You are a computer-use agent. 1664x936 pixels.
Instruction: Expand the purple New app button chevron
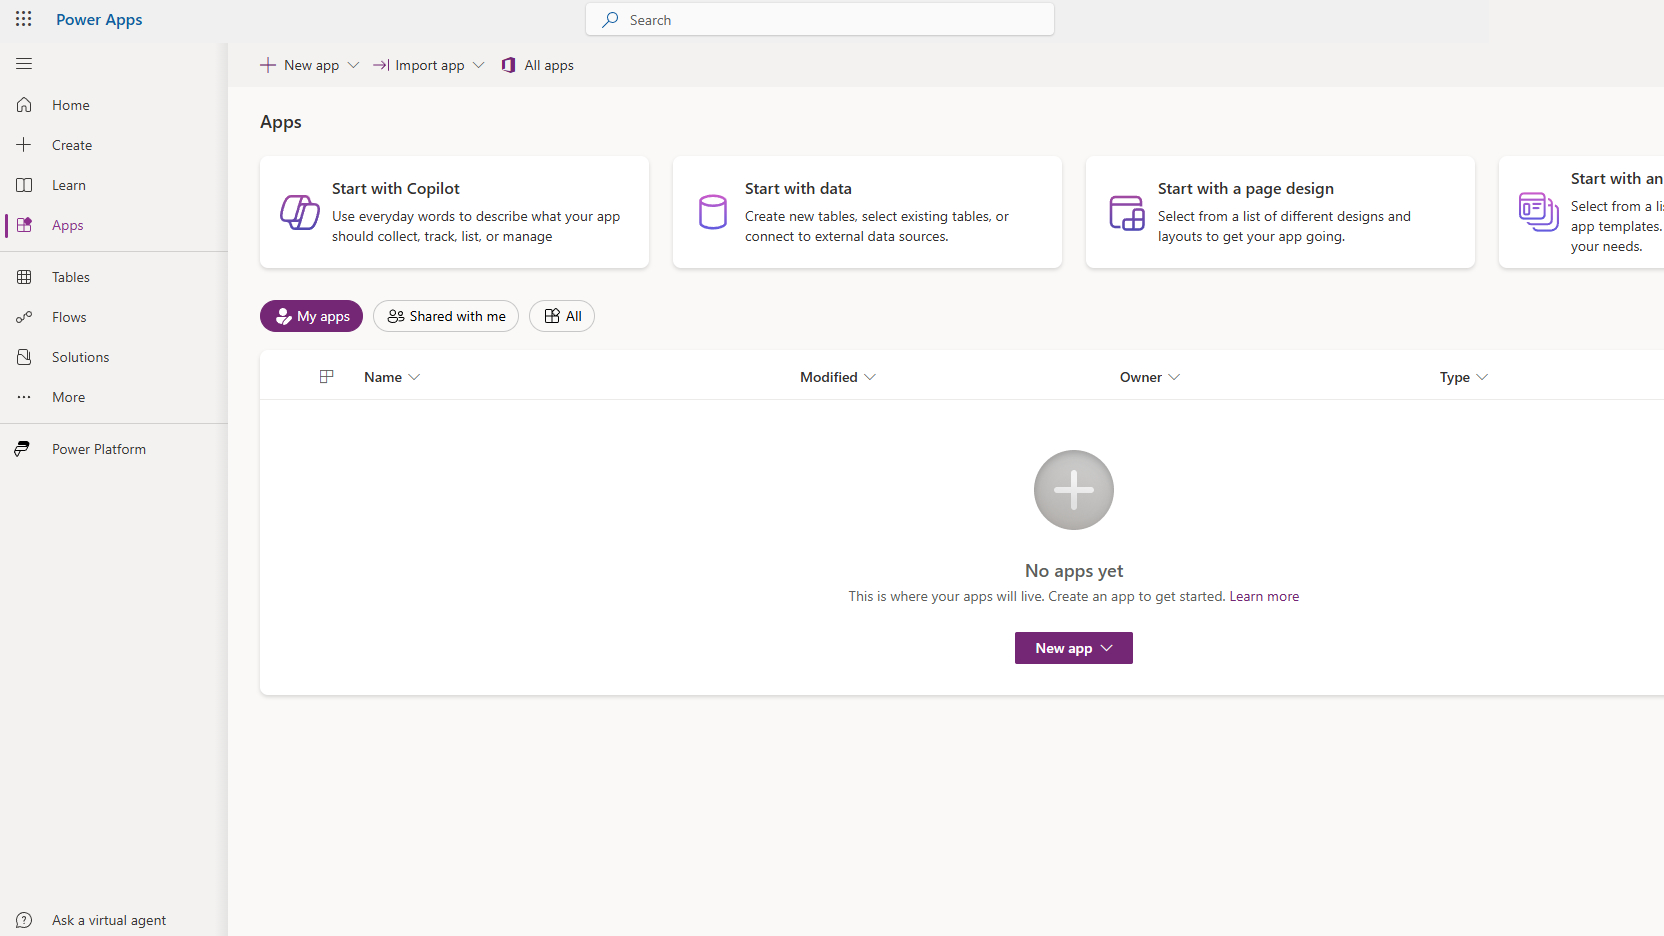point(1107,648)
